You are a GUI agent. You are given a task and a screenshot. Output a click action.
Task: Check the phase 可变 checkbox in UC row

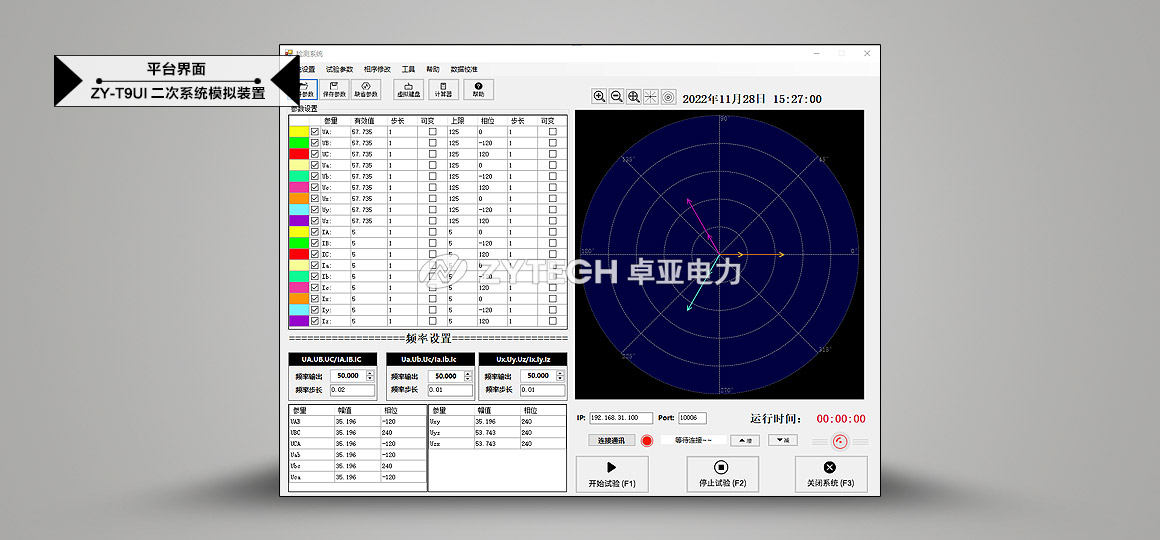pyautogui.click(x=553, y=154)
